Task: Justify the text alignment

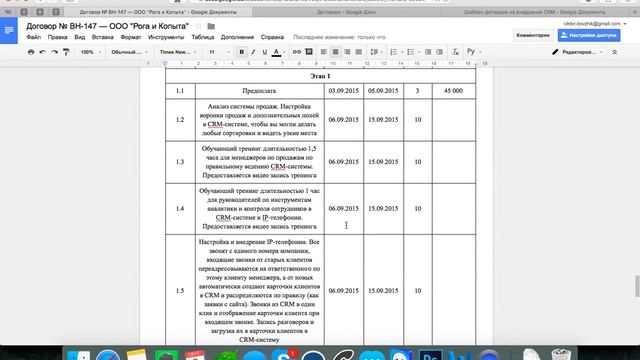Action: pos(359,52)
